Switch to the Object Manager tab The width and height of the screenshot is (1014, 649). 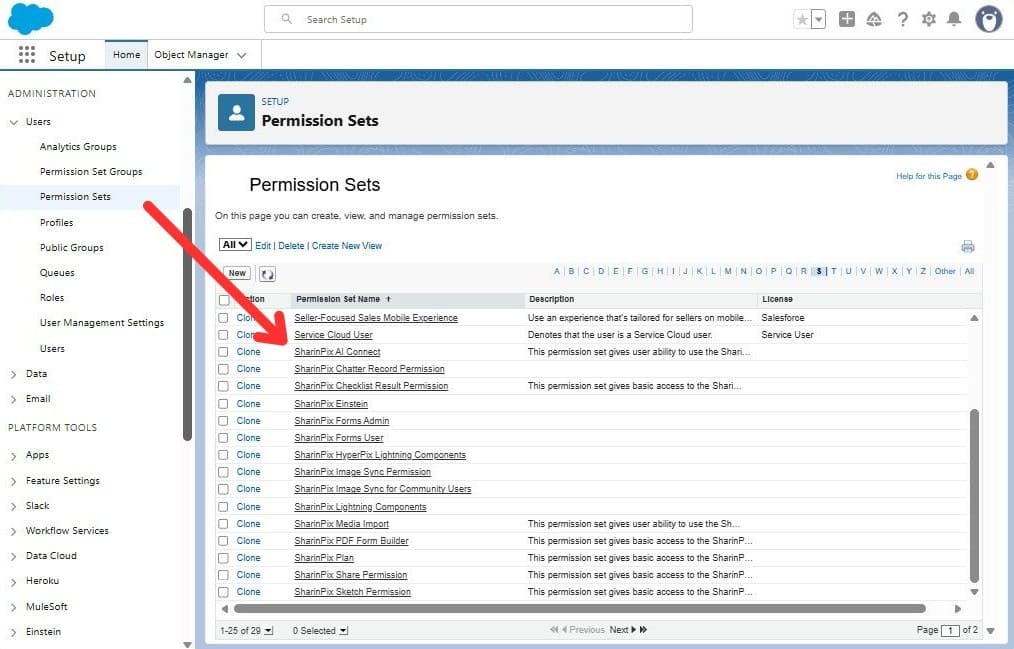click(x=194, y=55)
